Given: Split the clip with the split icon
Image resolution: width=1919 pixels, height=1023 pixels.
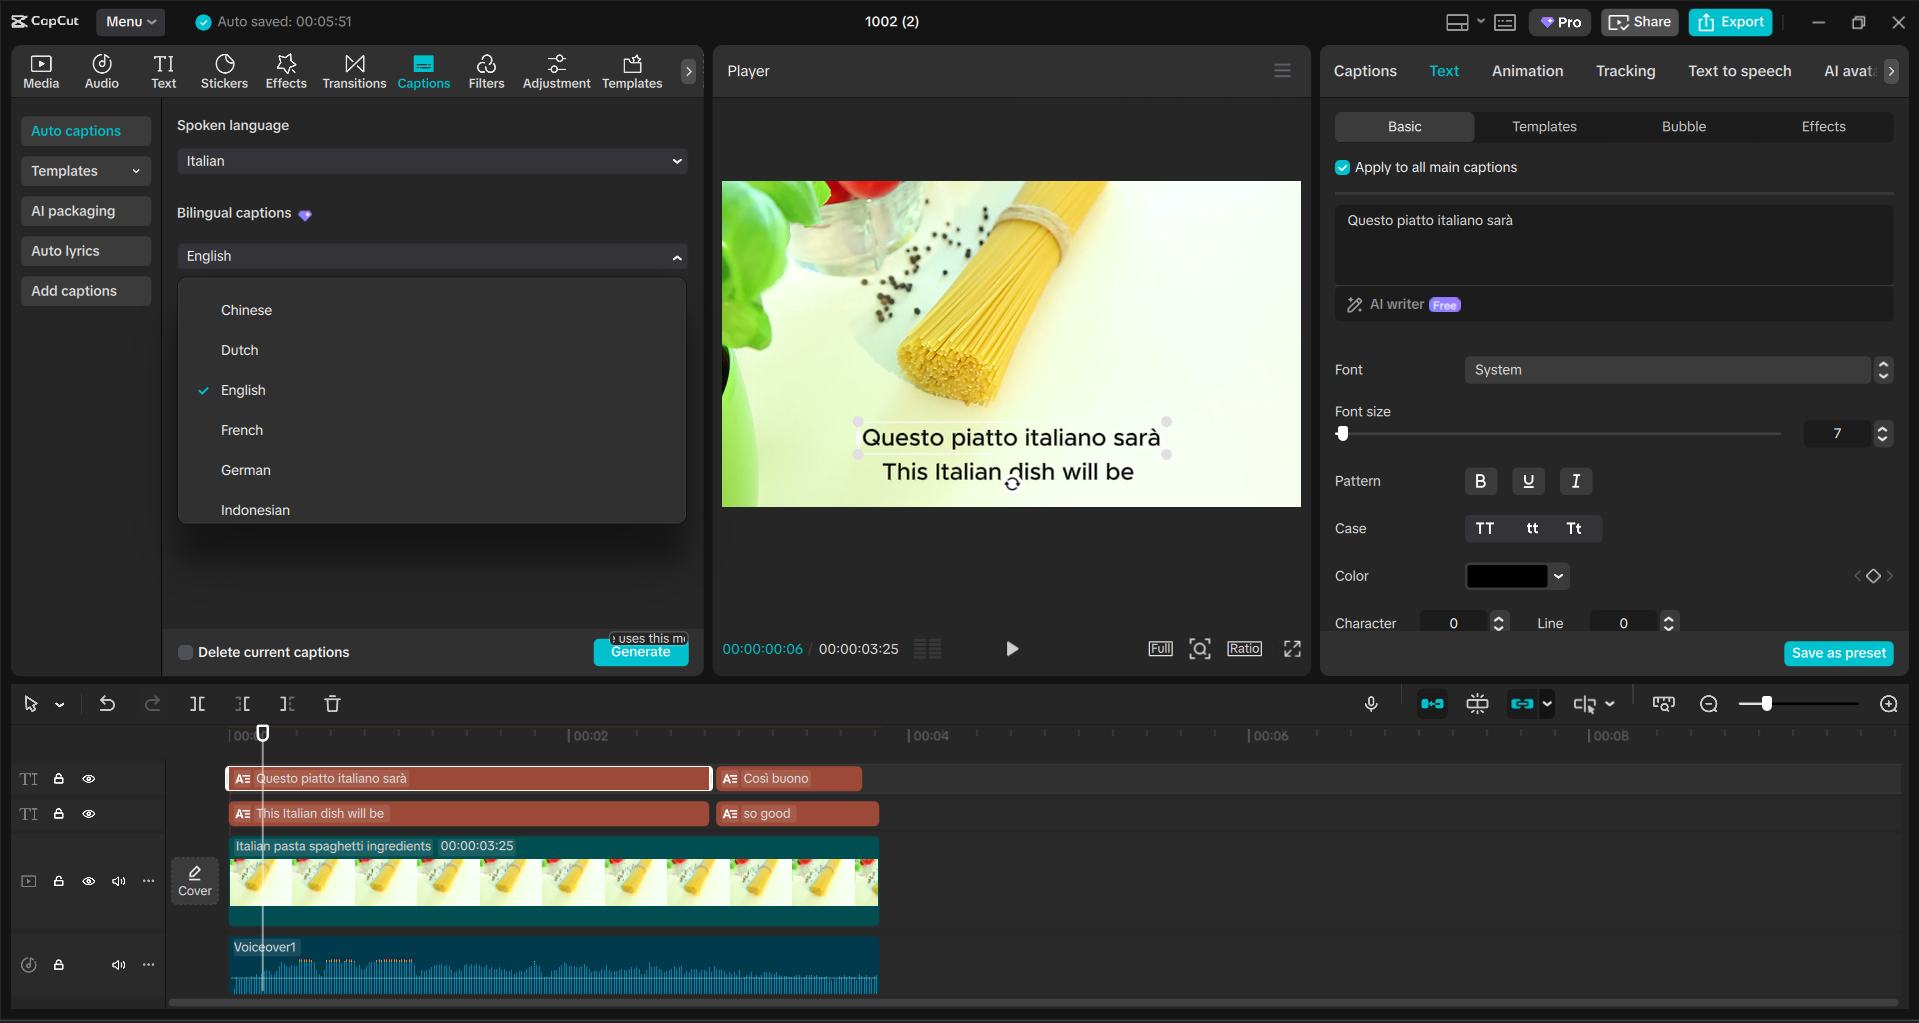Looking at the screenshot, I should [197, 703].
